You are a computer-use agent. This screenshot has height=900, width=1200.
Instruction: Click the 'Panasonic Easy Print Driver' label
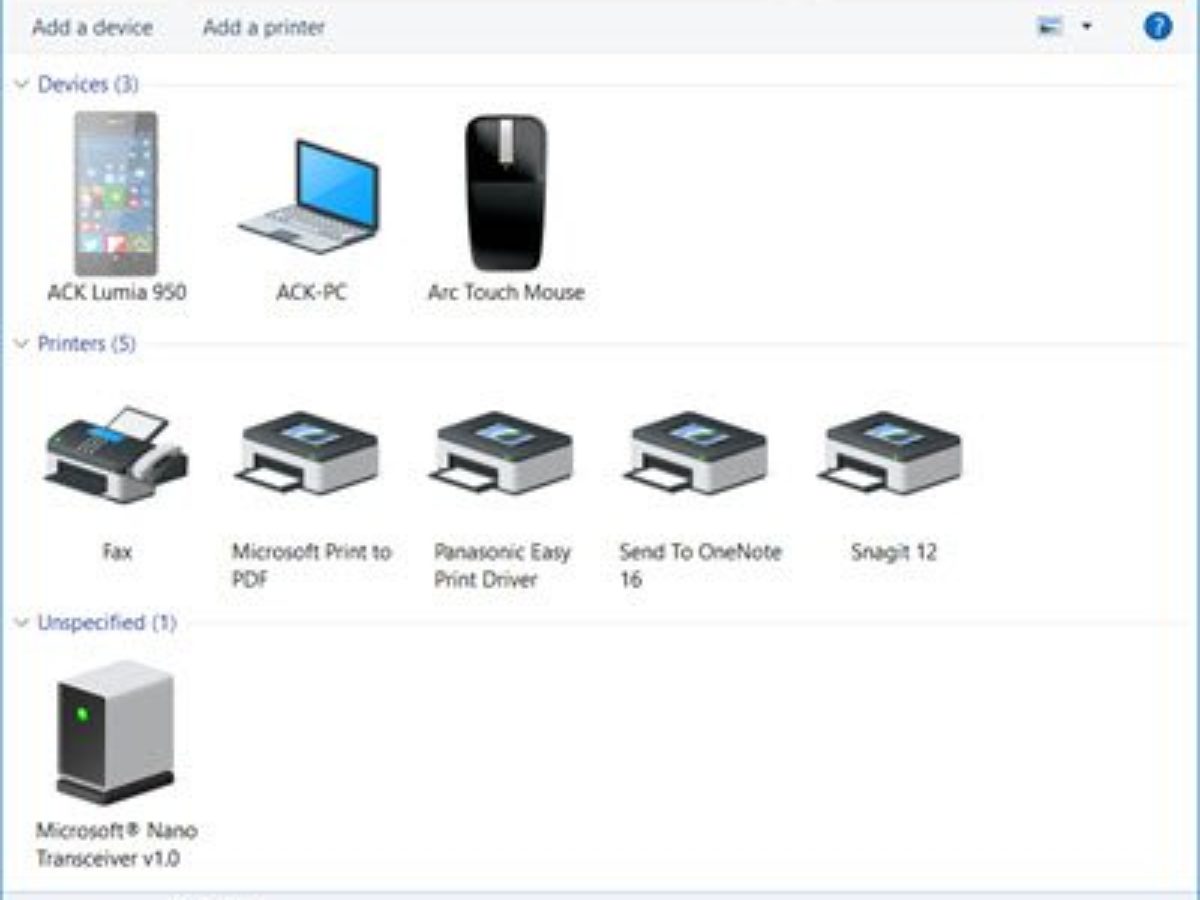click(502, 566)
